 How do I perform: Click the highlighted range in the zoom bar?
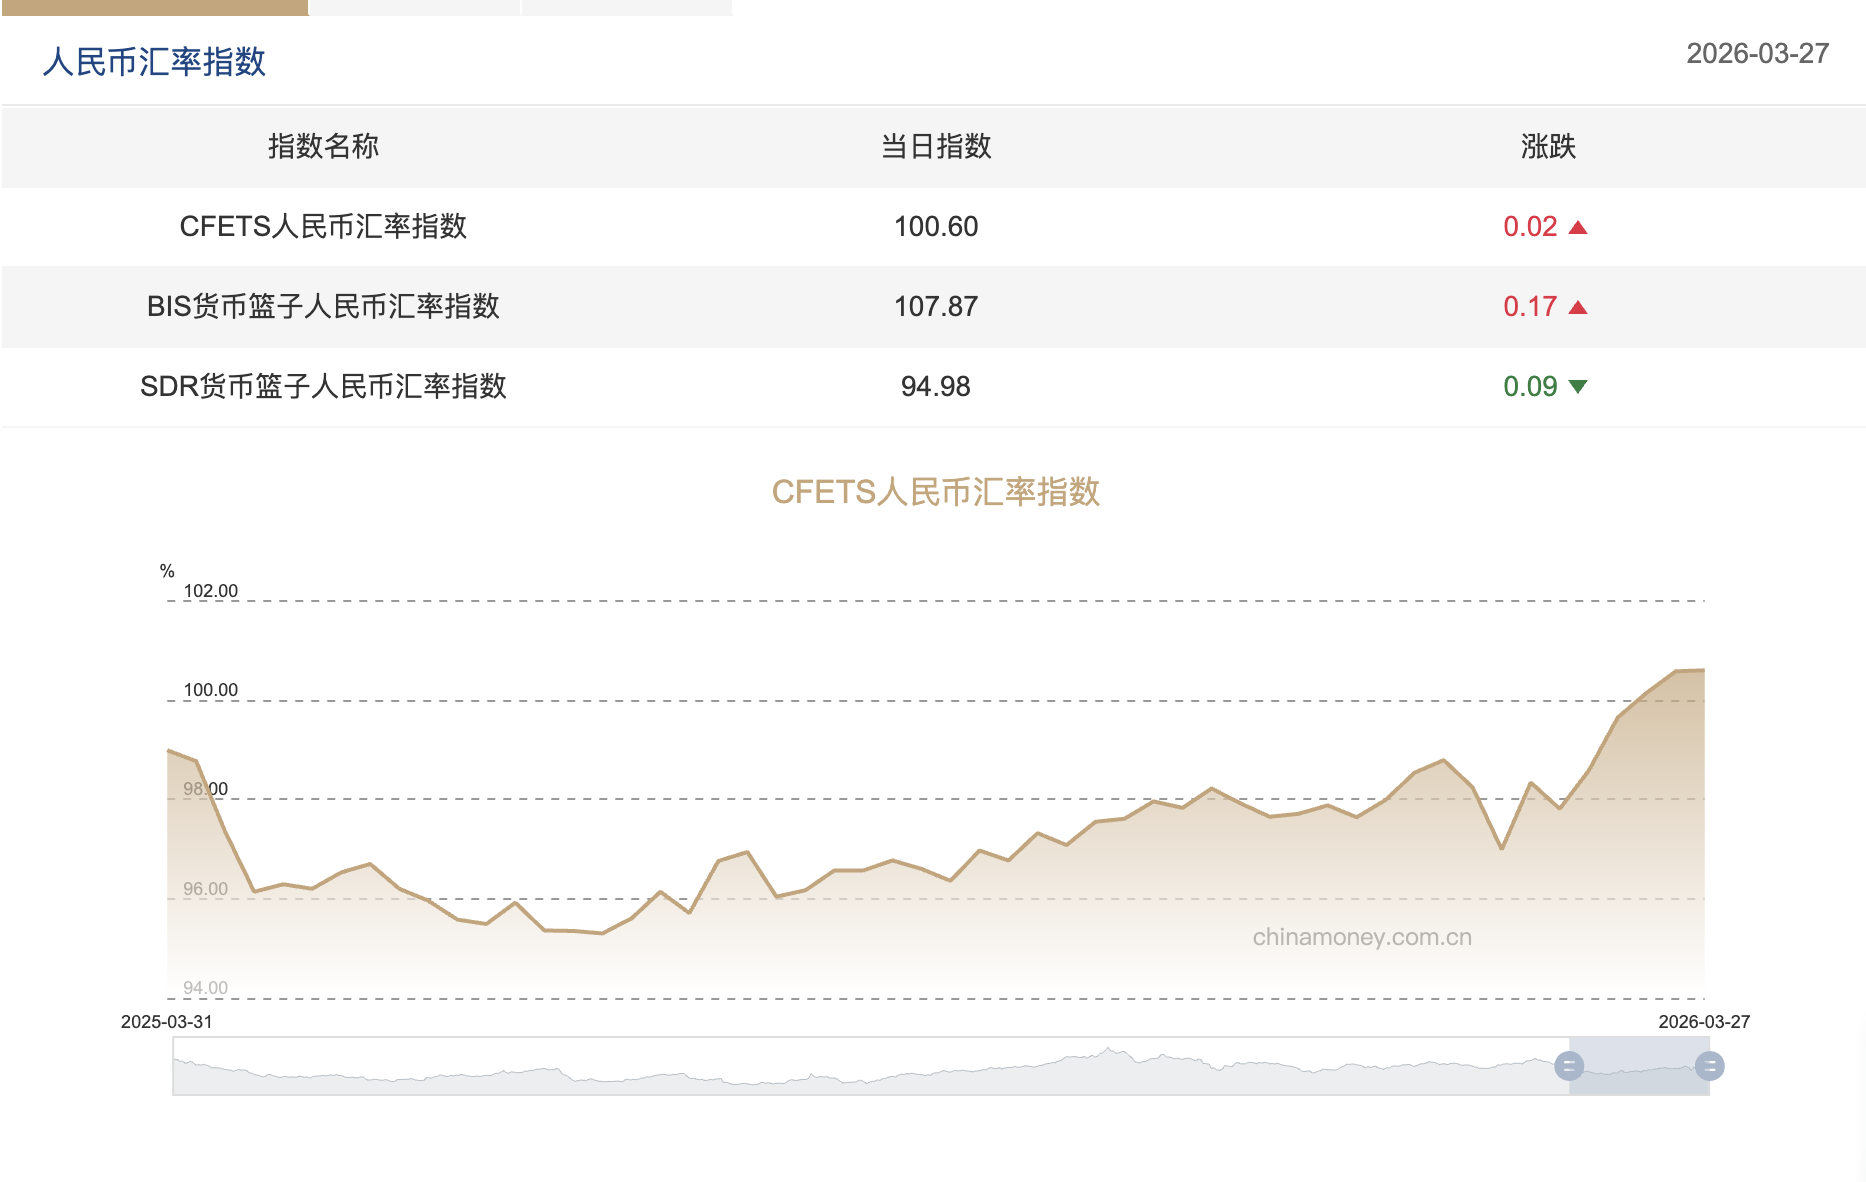(x=1640, y=1066)
